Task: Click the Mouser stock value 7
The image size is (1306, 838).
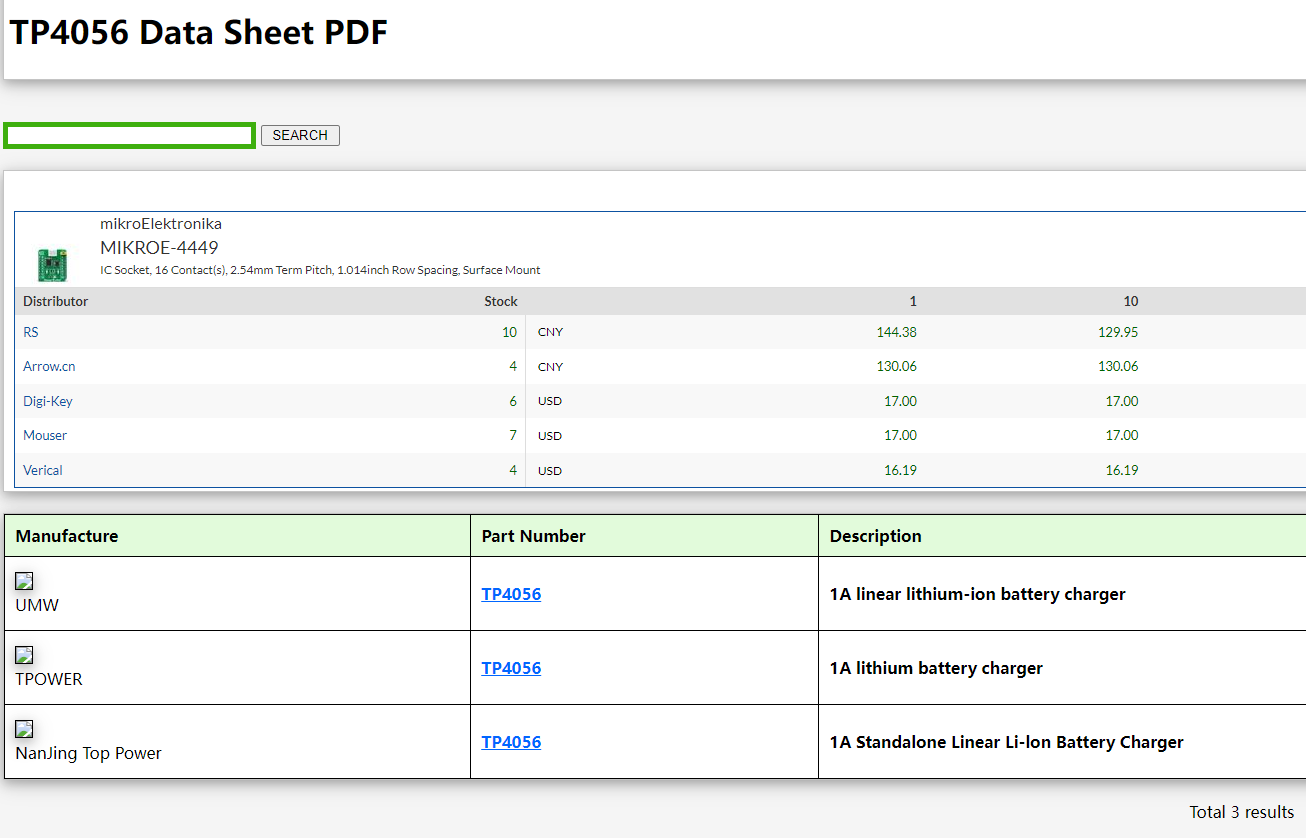Action: point(513,435)
